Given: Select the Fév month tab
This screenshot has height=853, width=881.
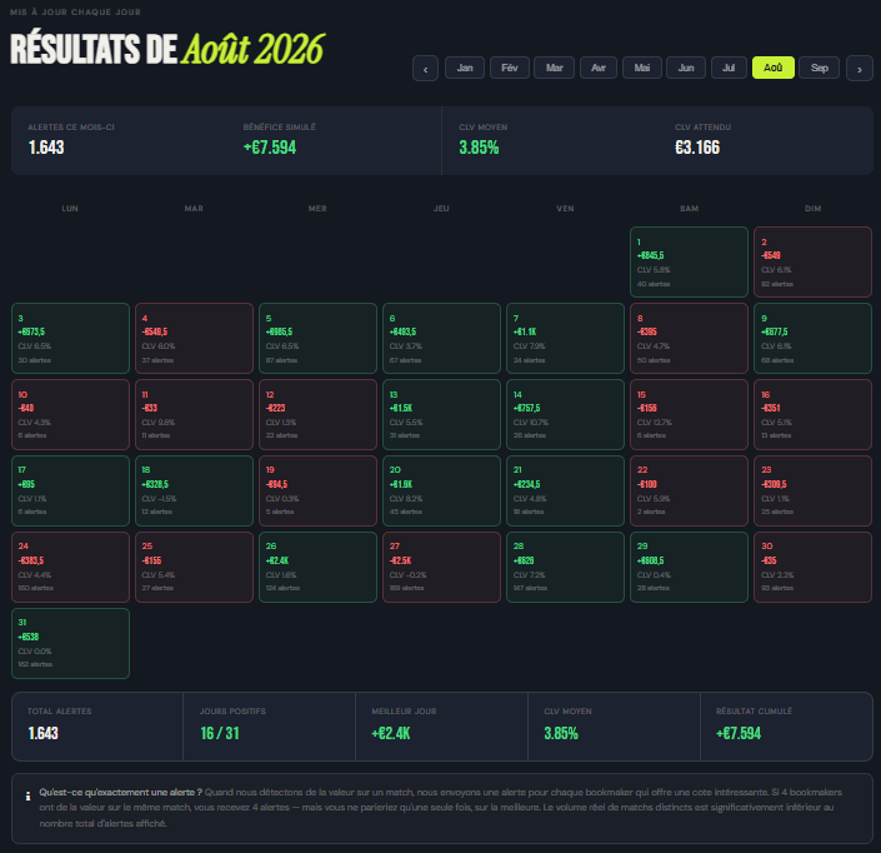Looking at the screenshot, I should tap(510, 68).
